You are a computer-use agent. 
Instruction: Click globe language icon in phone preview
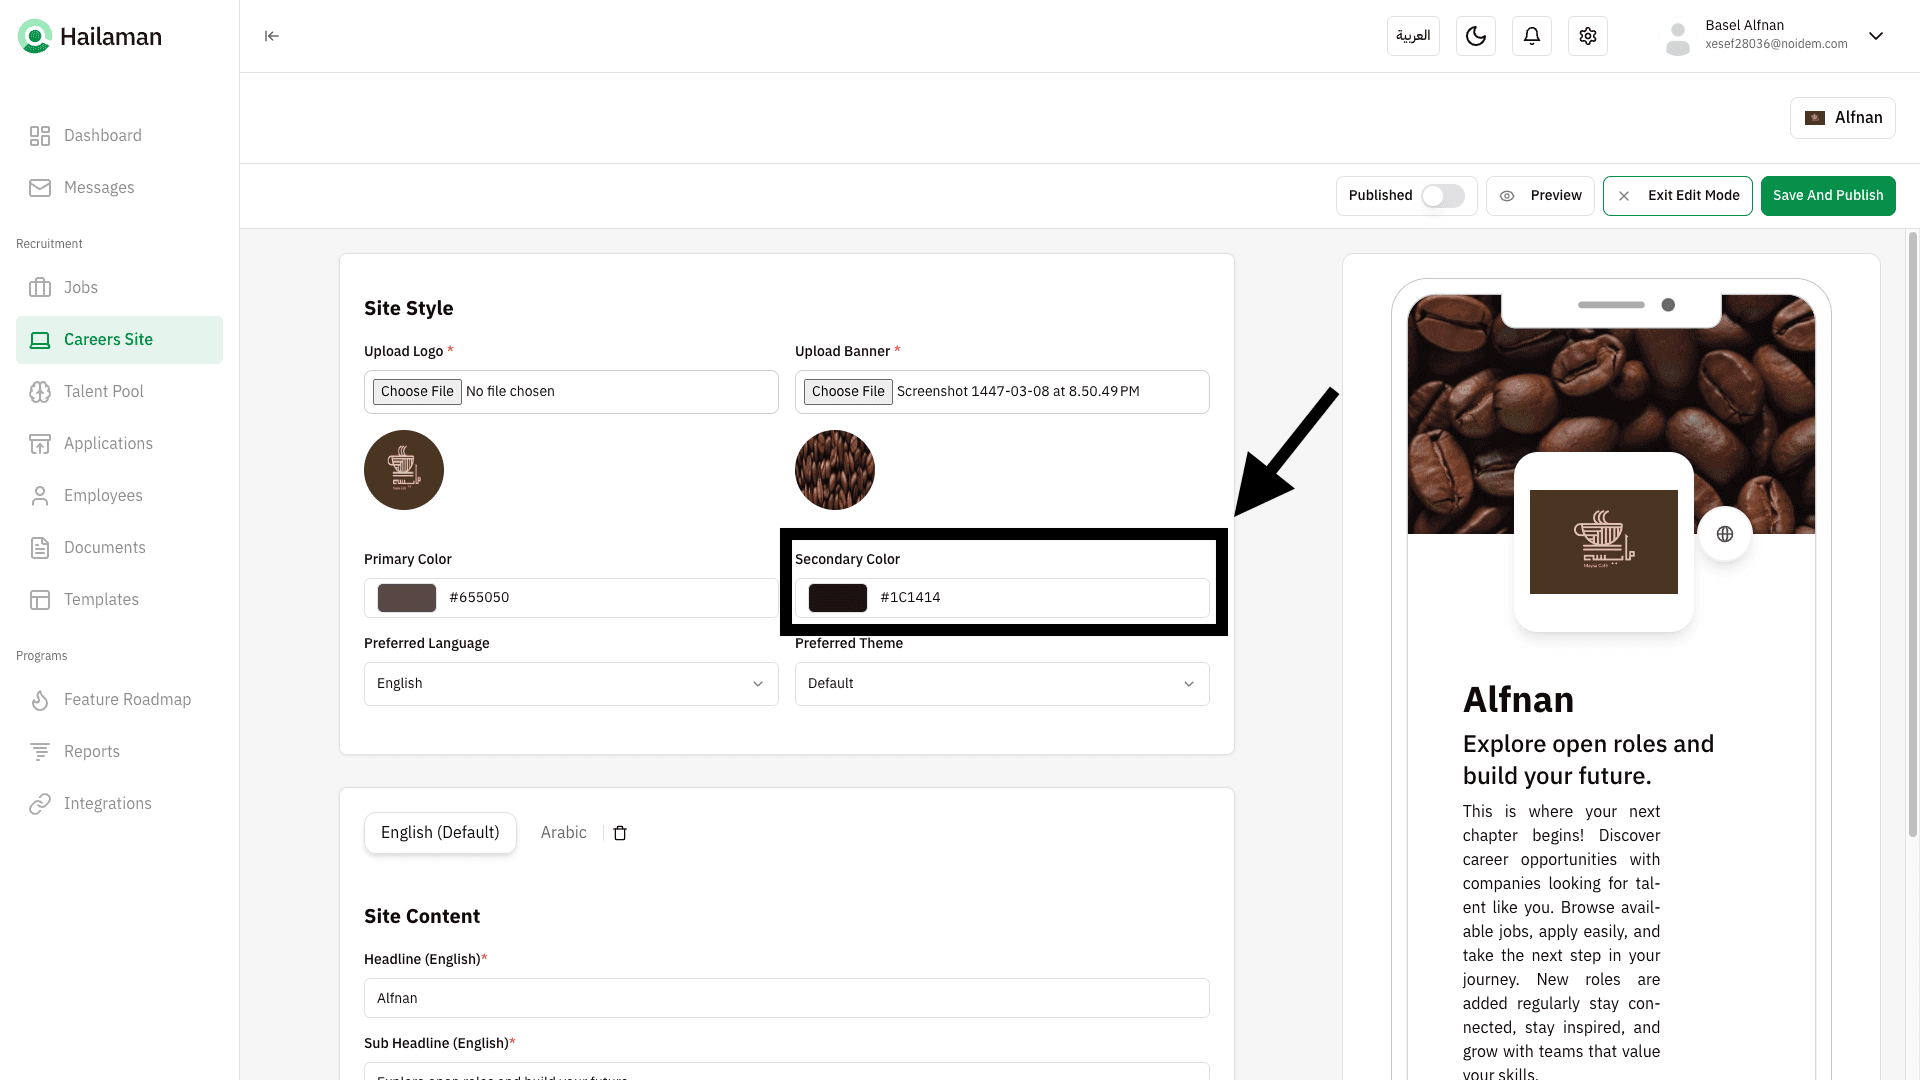[x=1724, y=534]
